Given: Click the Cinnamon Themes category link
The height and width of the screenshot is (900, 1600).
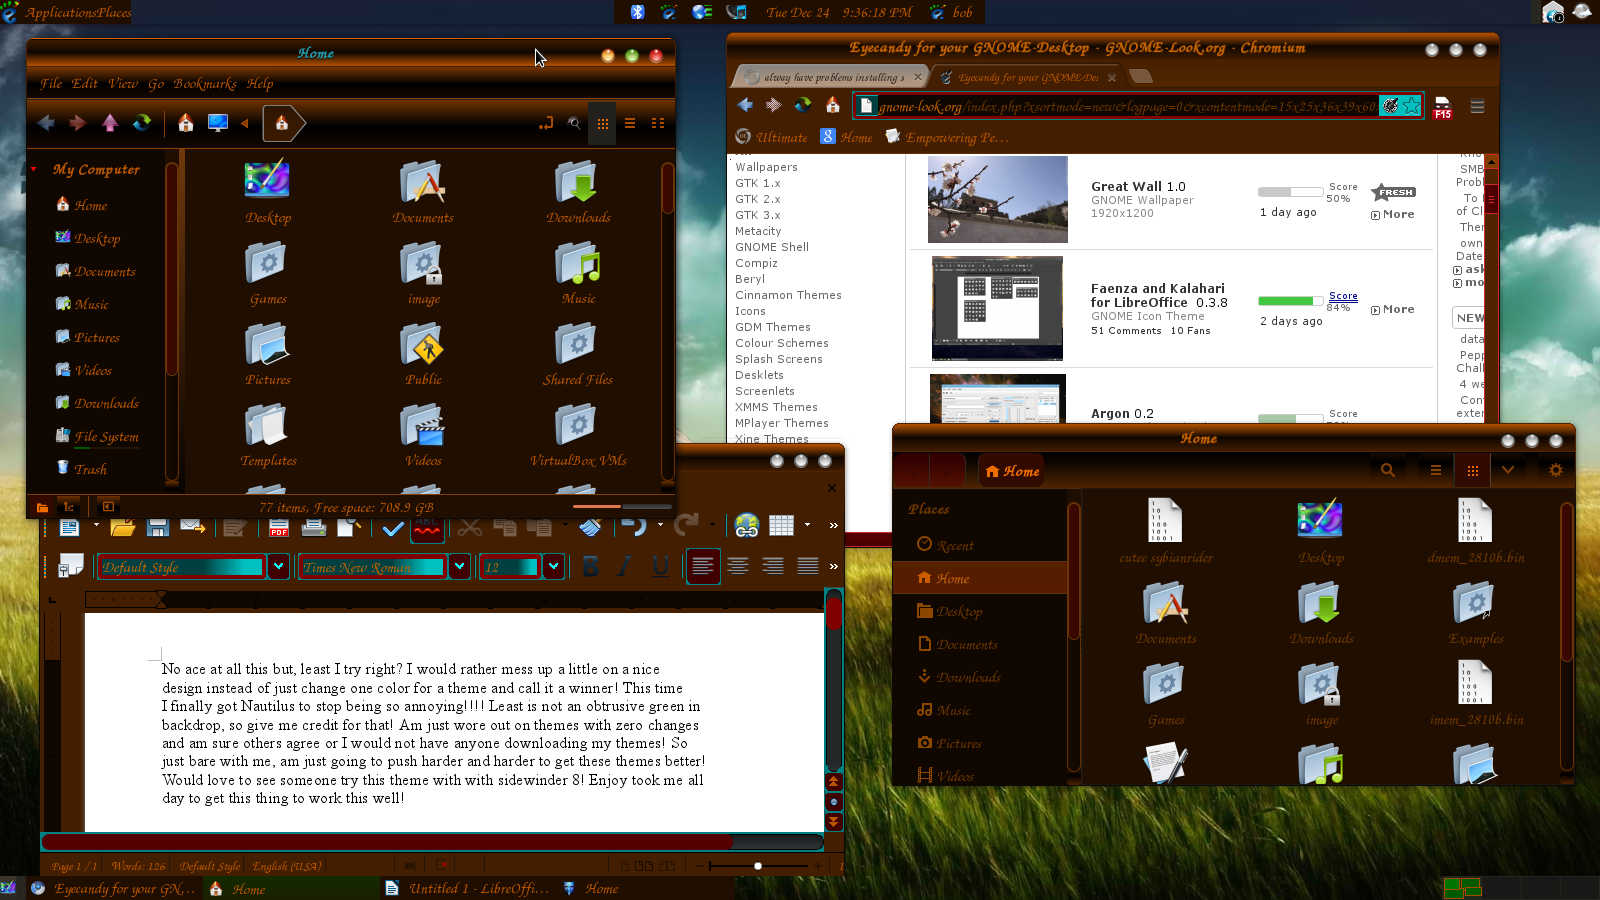Looking at the screenshot, I should [788, 295].
